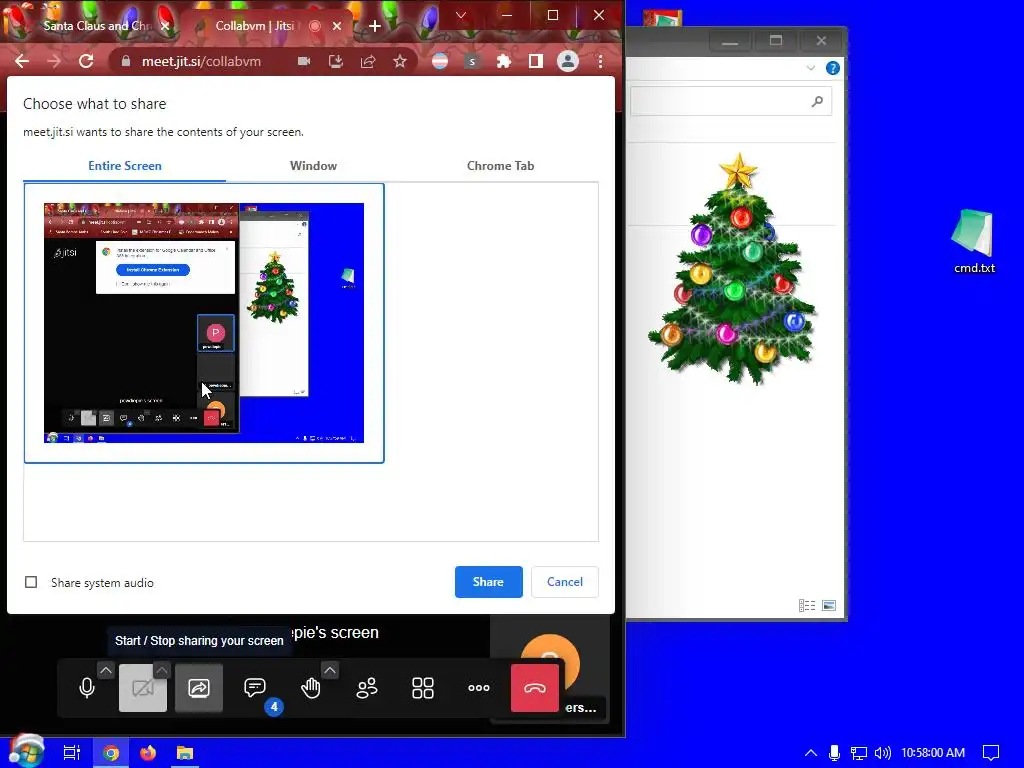Image resolution: width=1024 pixels, height=768 pixels.
Task: Open the notification center
Action: 991,753
